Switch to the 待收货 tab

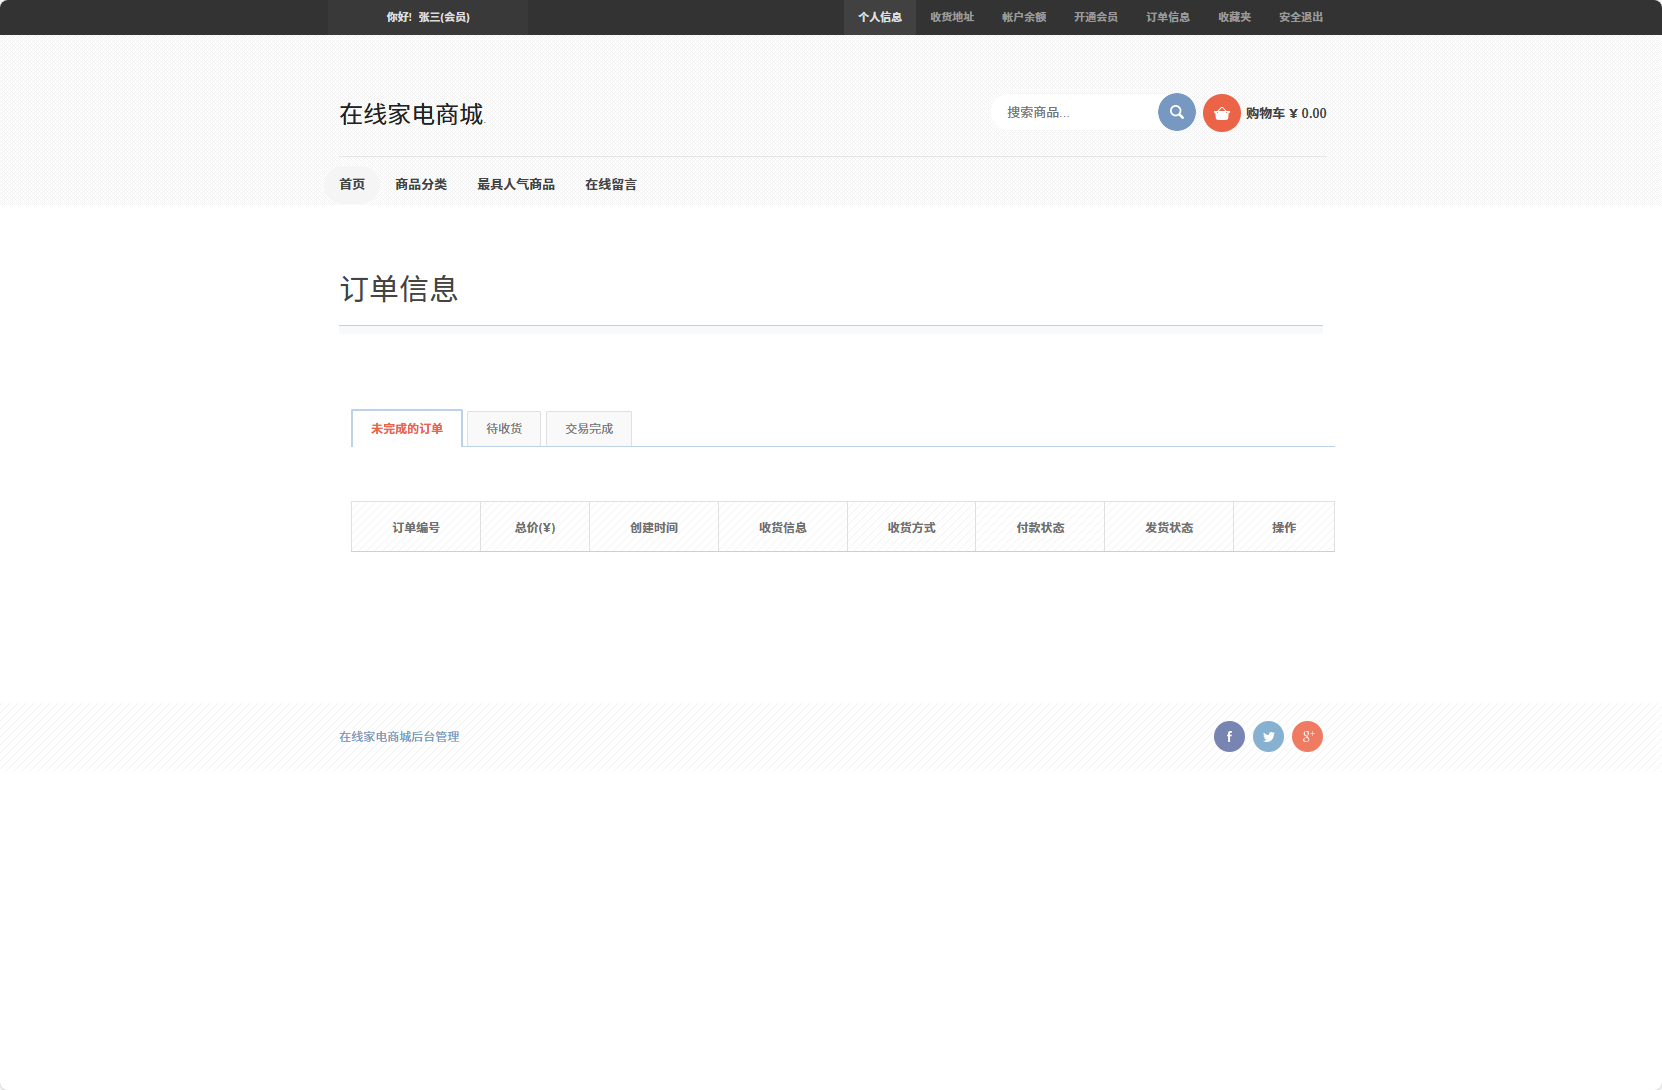503,428
